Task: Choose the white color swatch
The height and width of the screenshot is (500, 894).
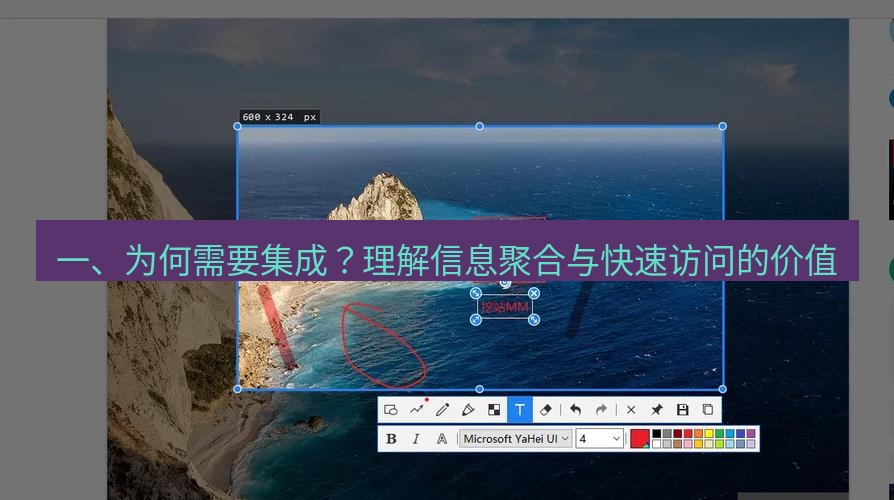Action: click(x=657, y=444)
